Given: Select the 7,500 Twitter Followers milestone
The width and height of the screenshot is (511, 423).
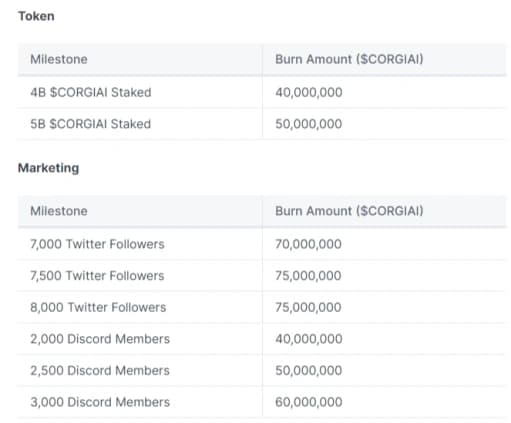Looking at the screenshot, I should pyautogui.click(x=97, y=276).
